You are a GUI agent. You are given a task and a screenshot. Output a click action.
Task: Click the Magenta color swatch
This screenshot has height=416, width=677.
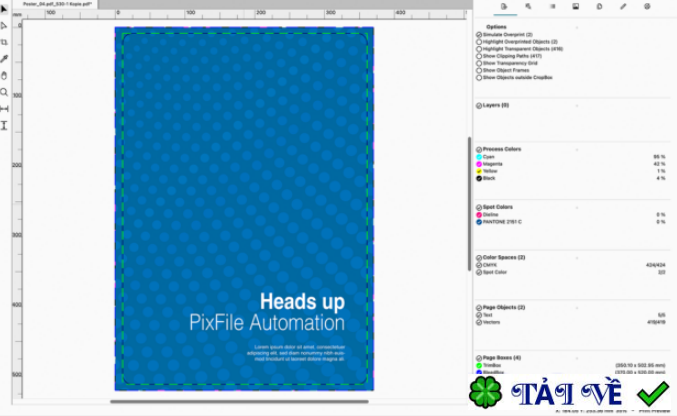point(479,164)
